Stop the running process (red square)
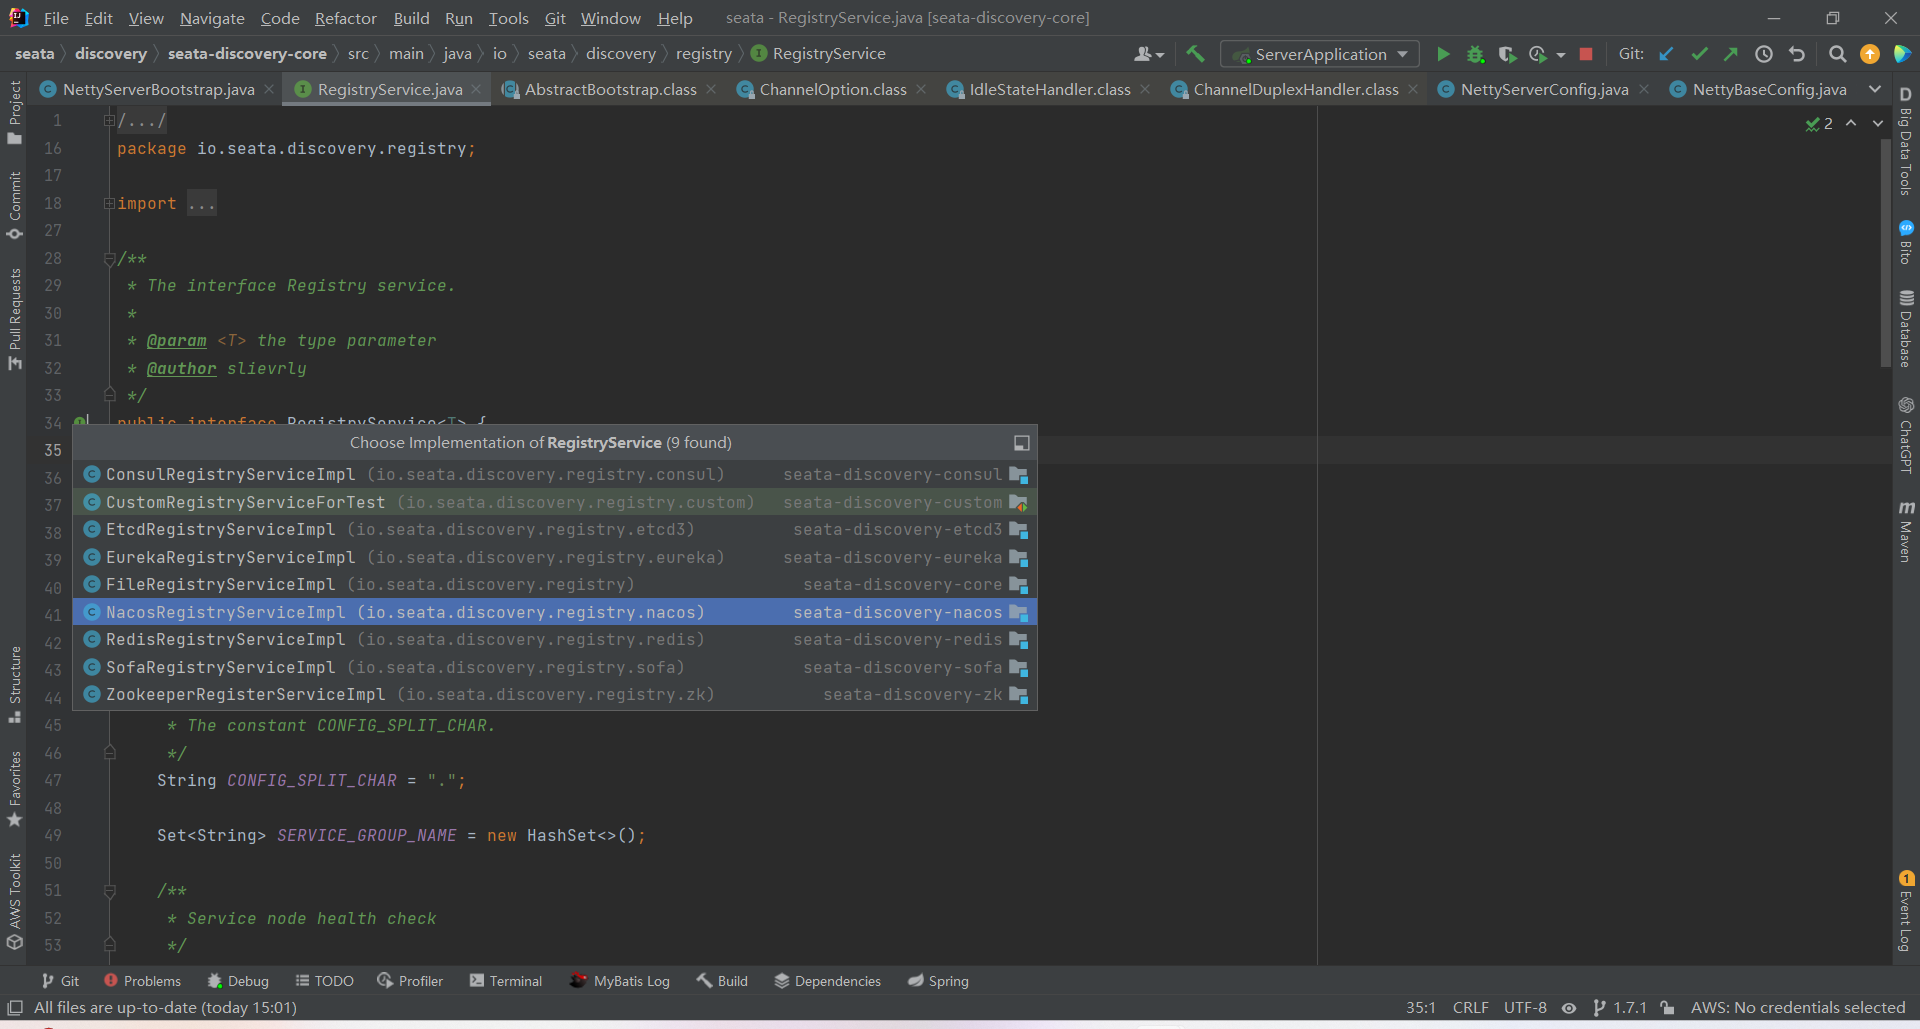The width and height of the screenshot is (1920, 1029). 1586,54
